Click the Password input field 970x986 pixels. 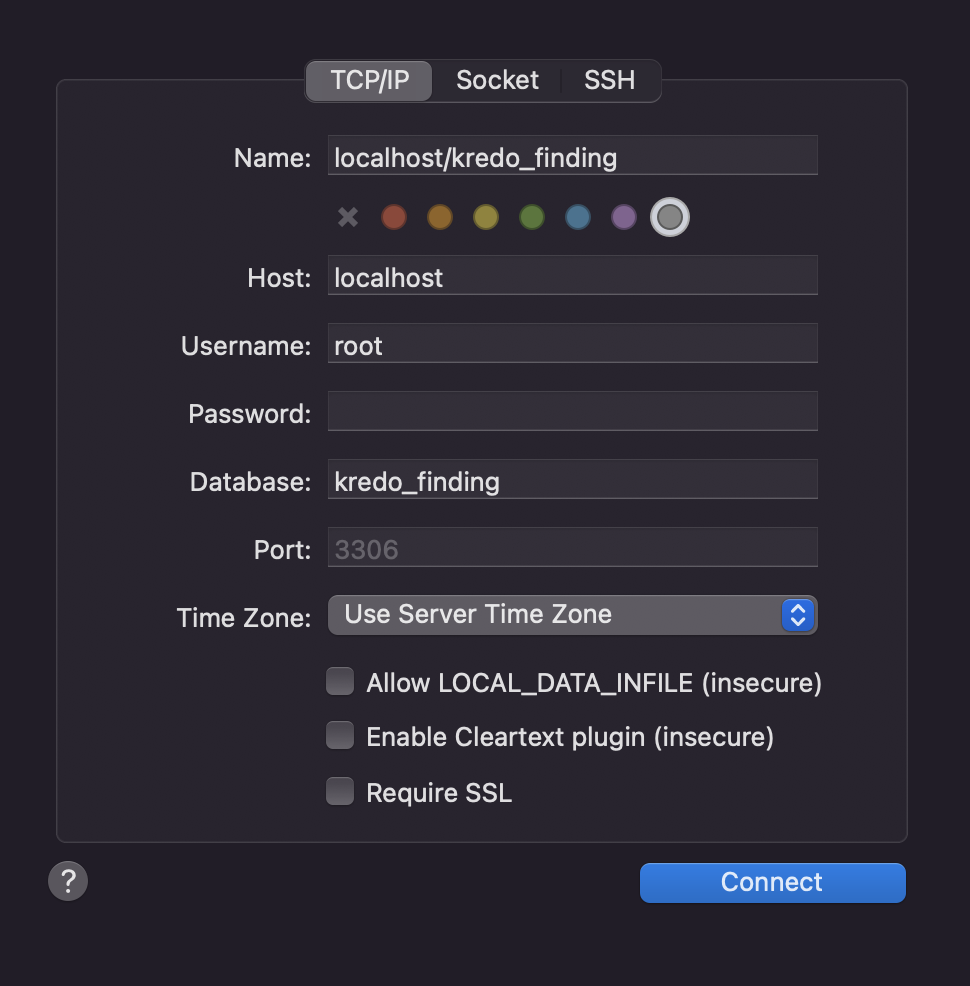(x=572, y=410)
